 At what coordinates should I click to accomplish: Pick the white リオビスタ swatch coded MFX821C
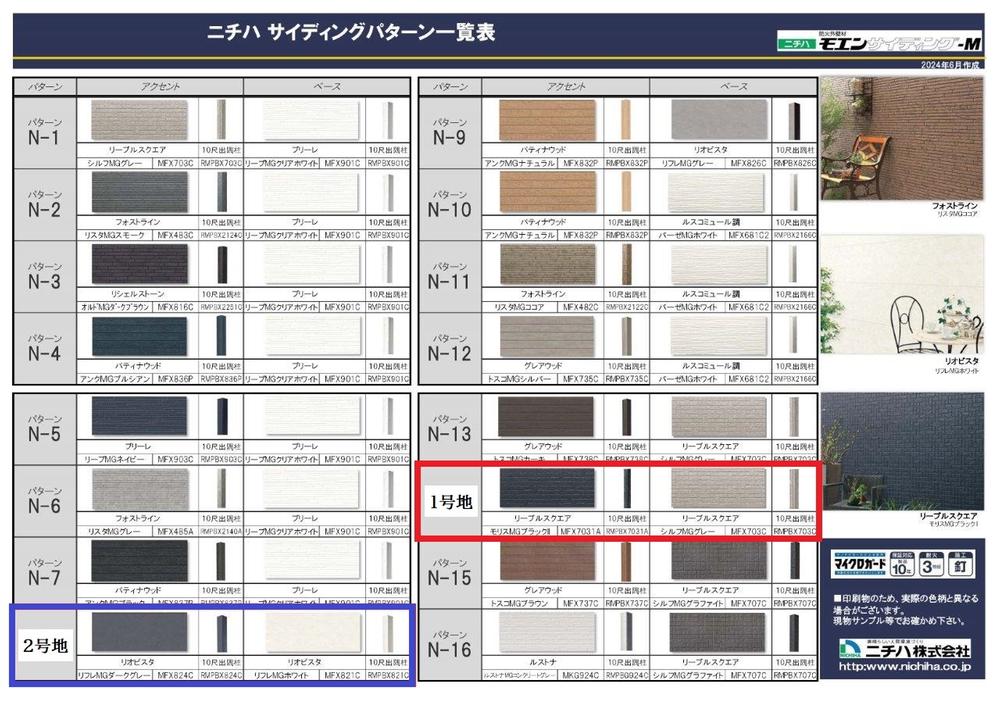(x=312, y=633)
